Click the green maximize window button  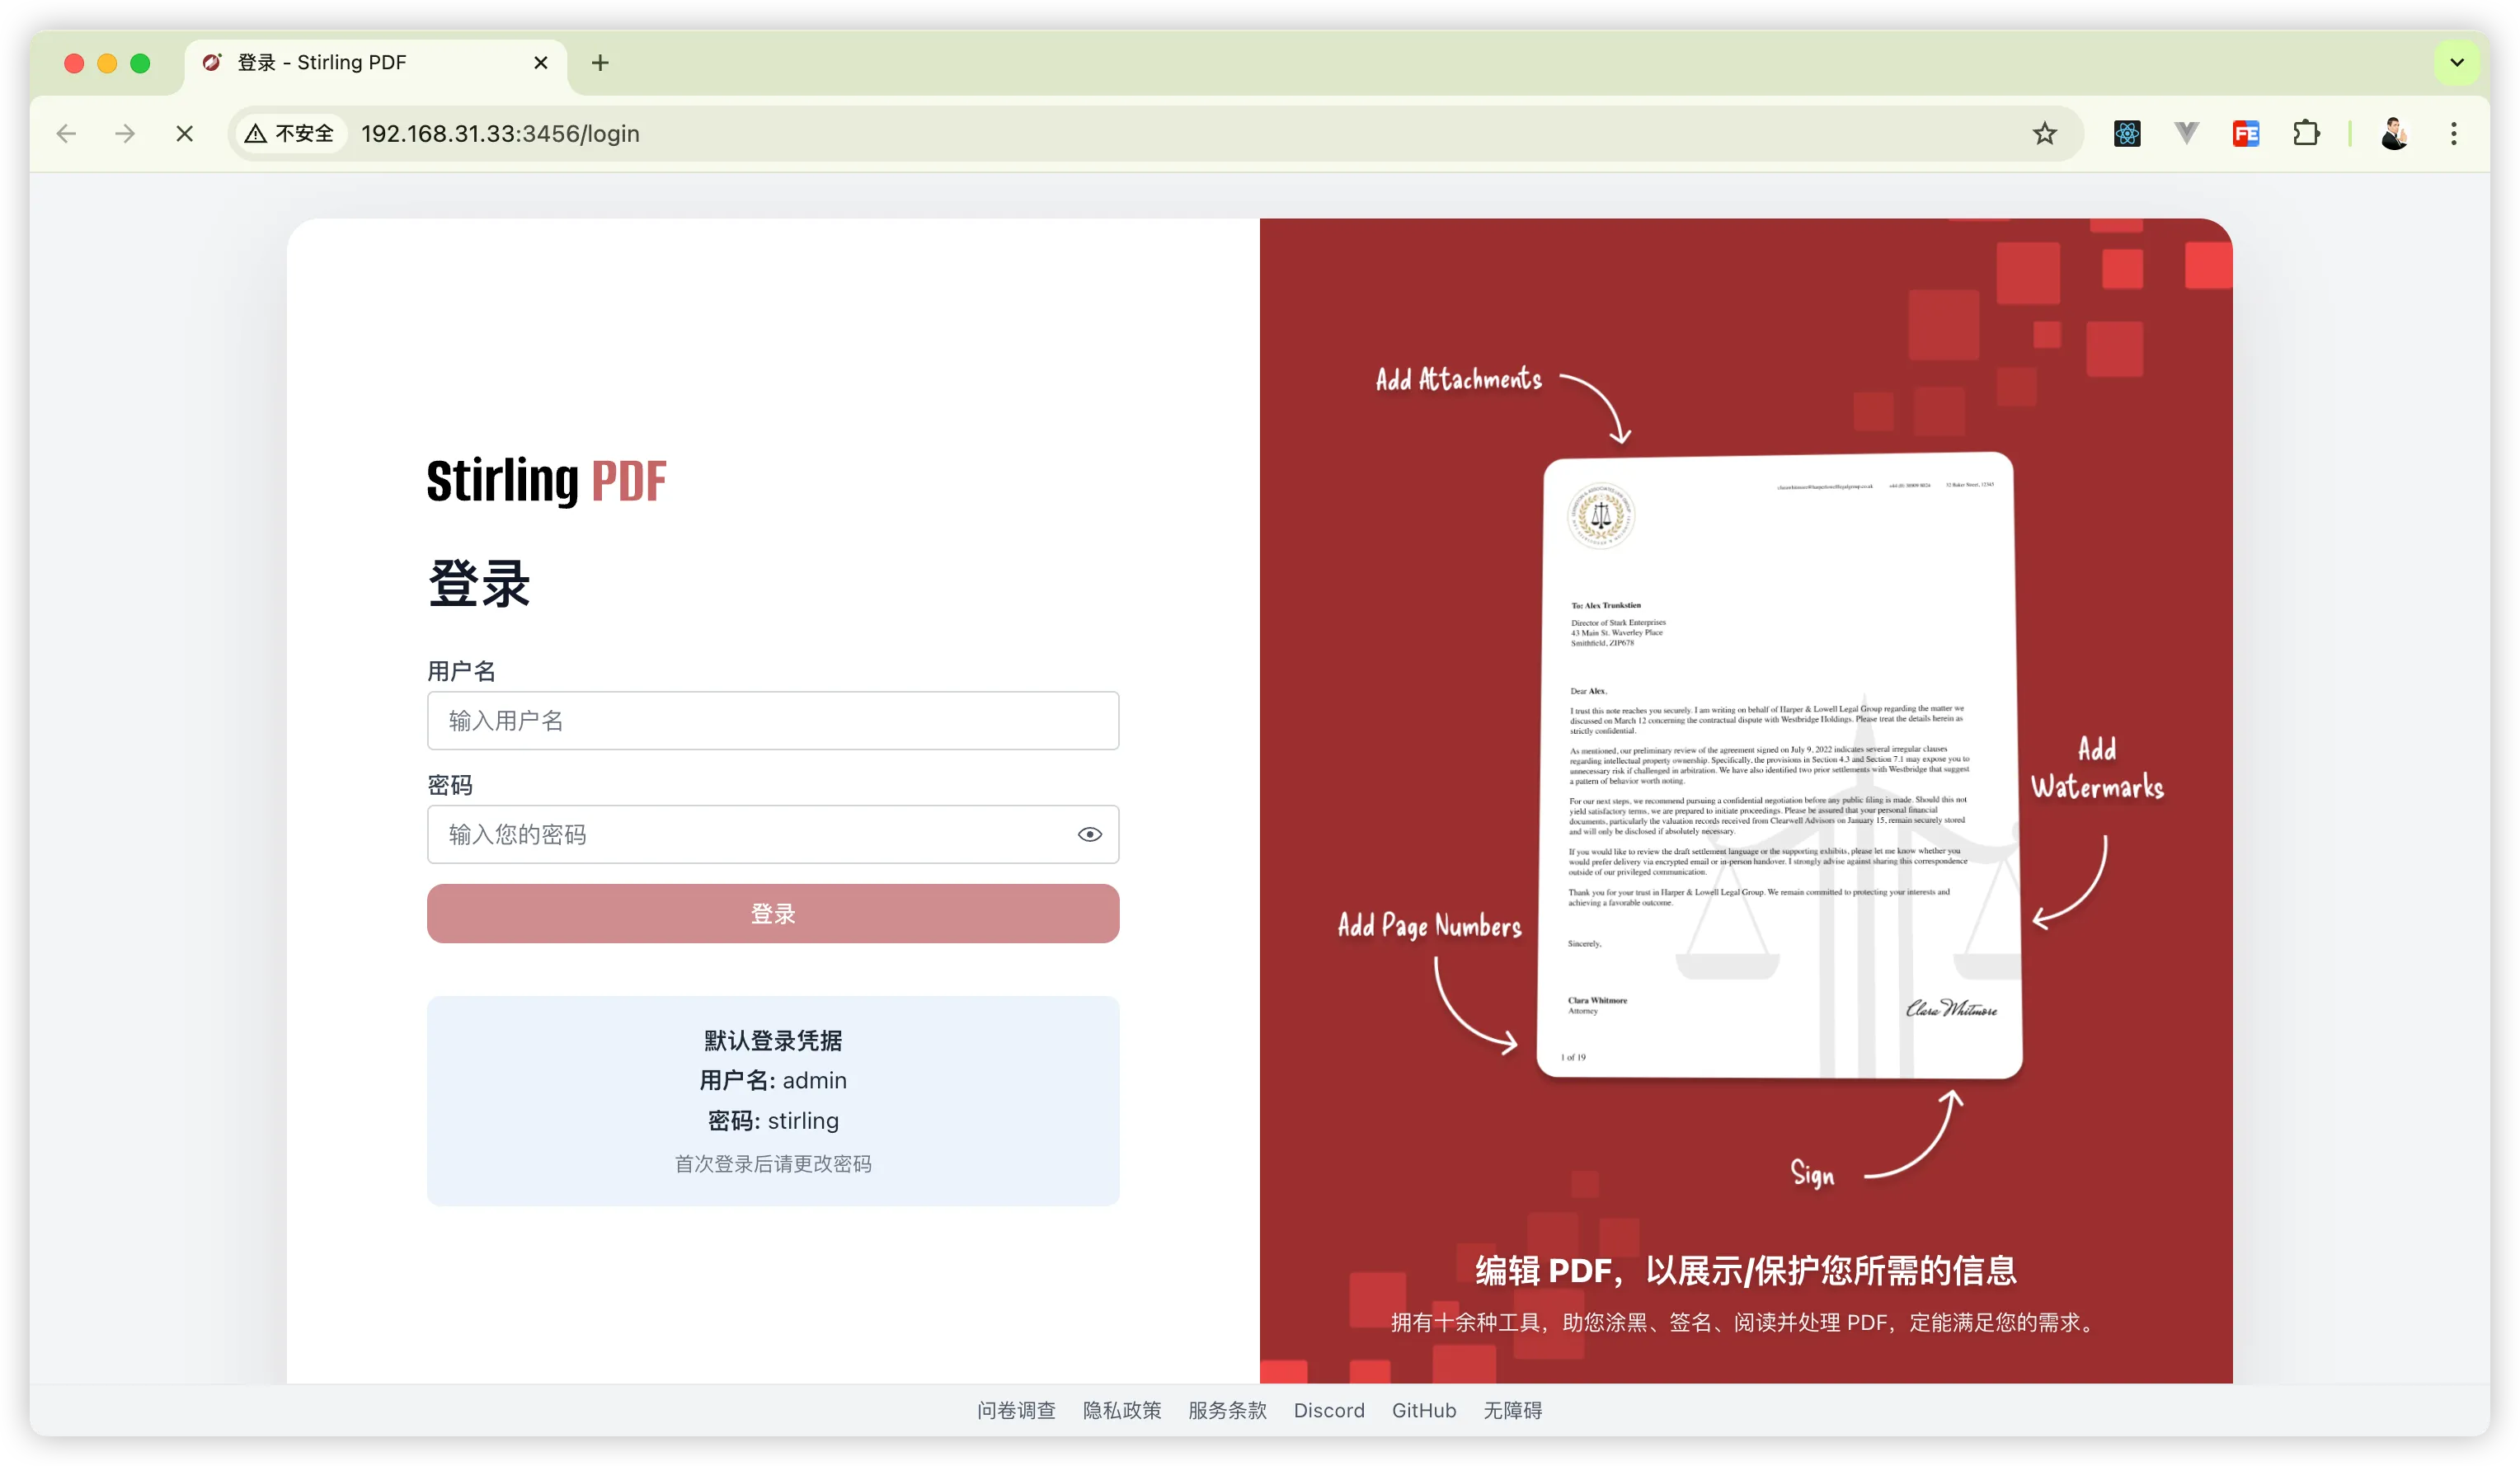coord(140,63)
